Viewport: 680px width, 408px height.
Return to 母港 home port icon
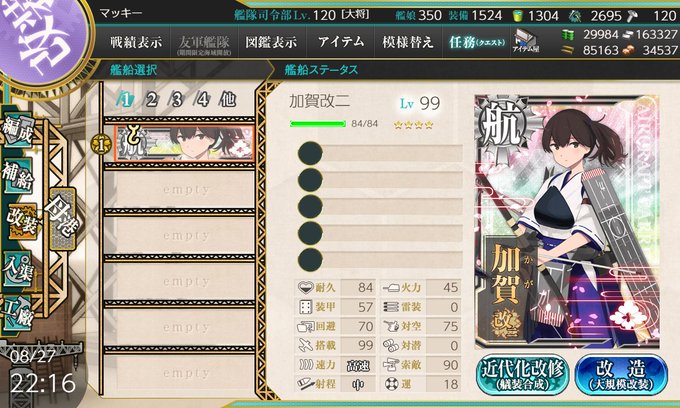63,218
